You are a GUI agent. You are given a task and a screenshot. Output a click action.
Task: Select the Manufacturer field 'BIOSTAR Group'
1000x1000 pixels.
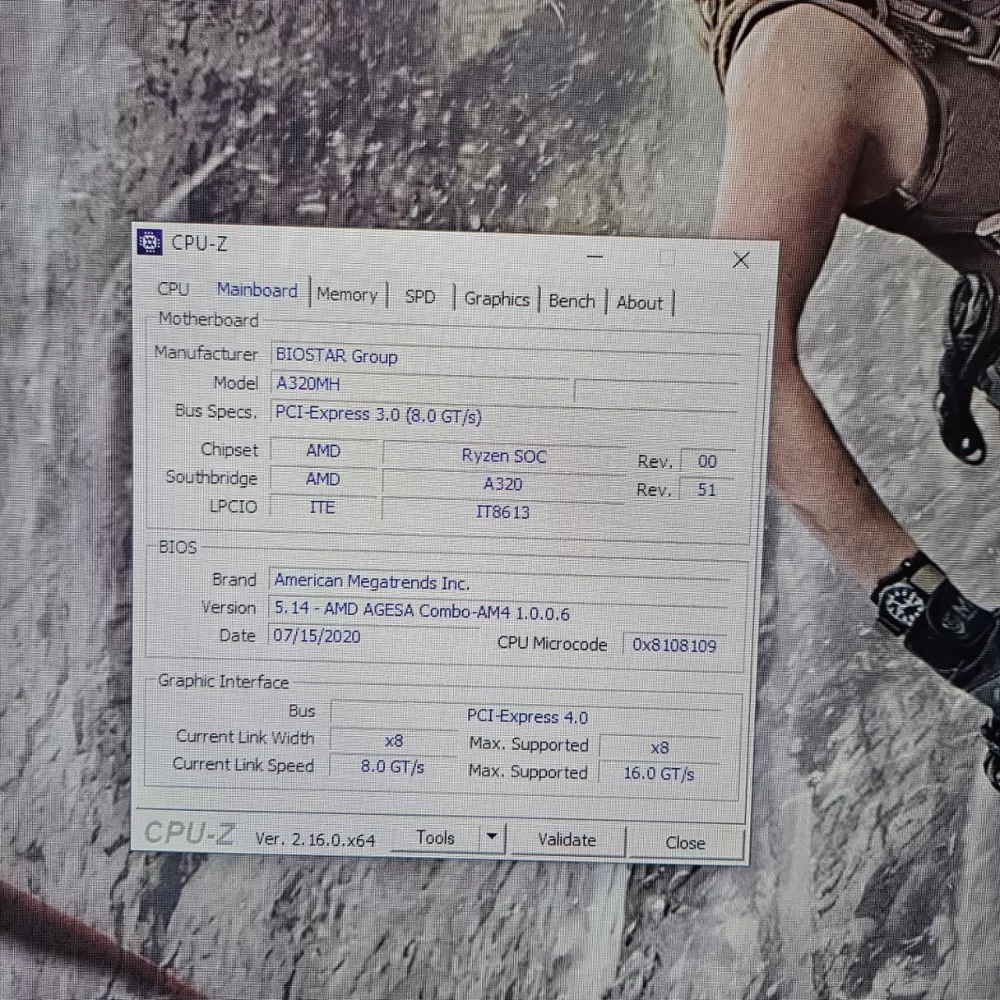tap(506, 358)
